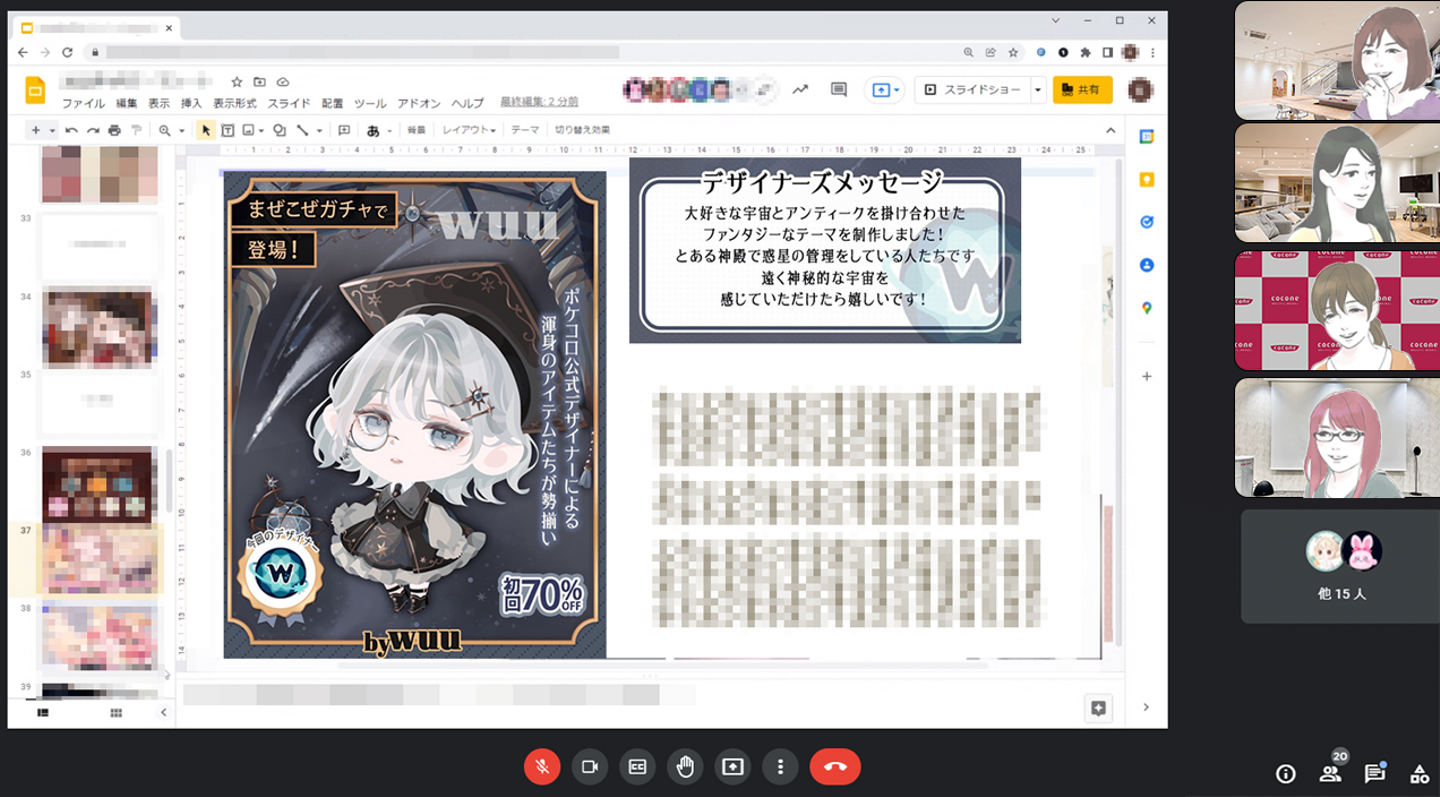The image size is (1440, 797).
Task: Open the スライド menu
Action: [289, 103]
